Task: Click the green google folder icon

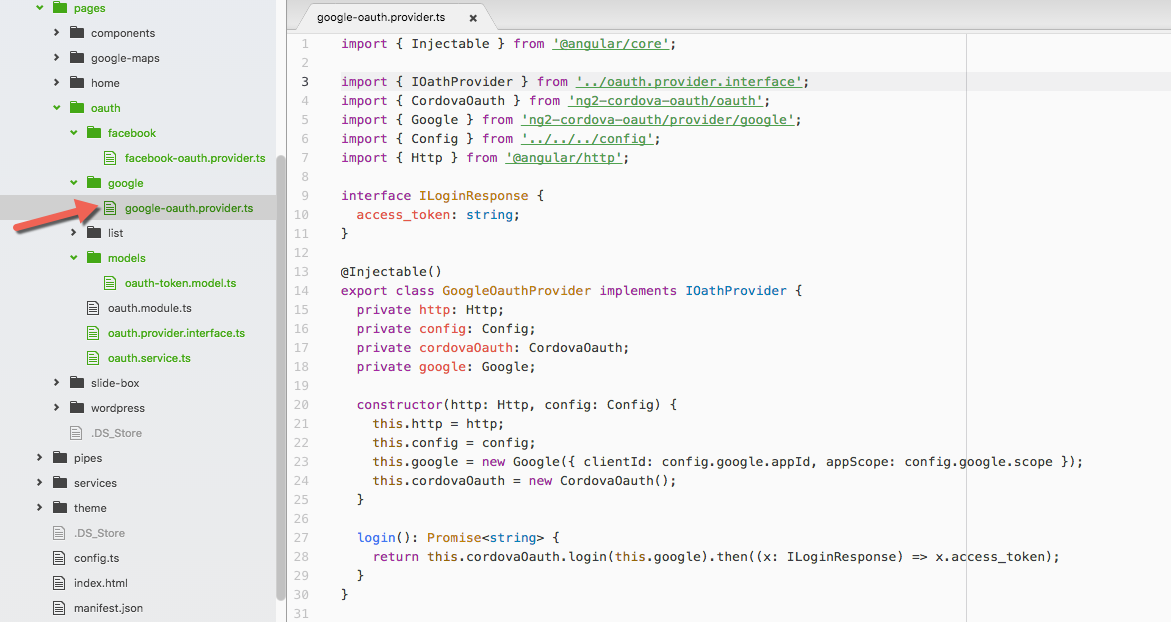Action: coord(94,182)
